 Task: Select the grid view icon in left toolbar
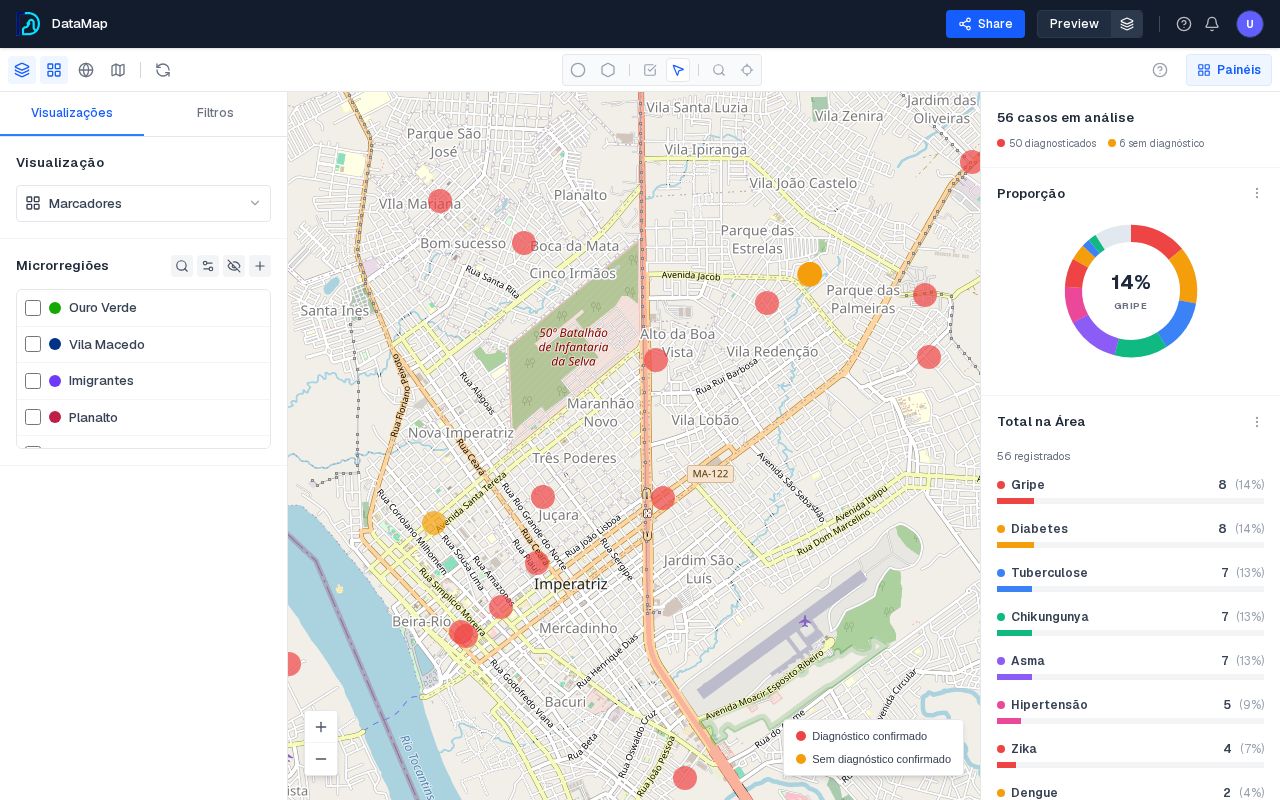[54, 70]
